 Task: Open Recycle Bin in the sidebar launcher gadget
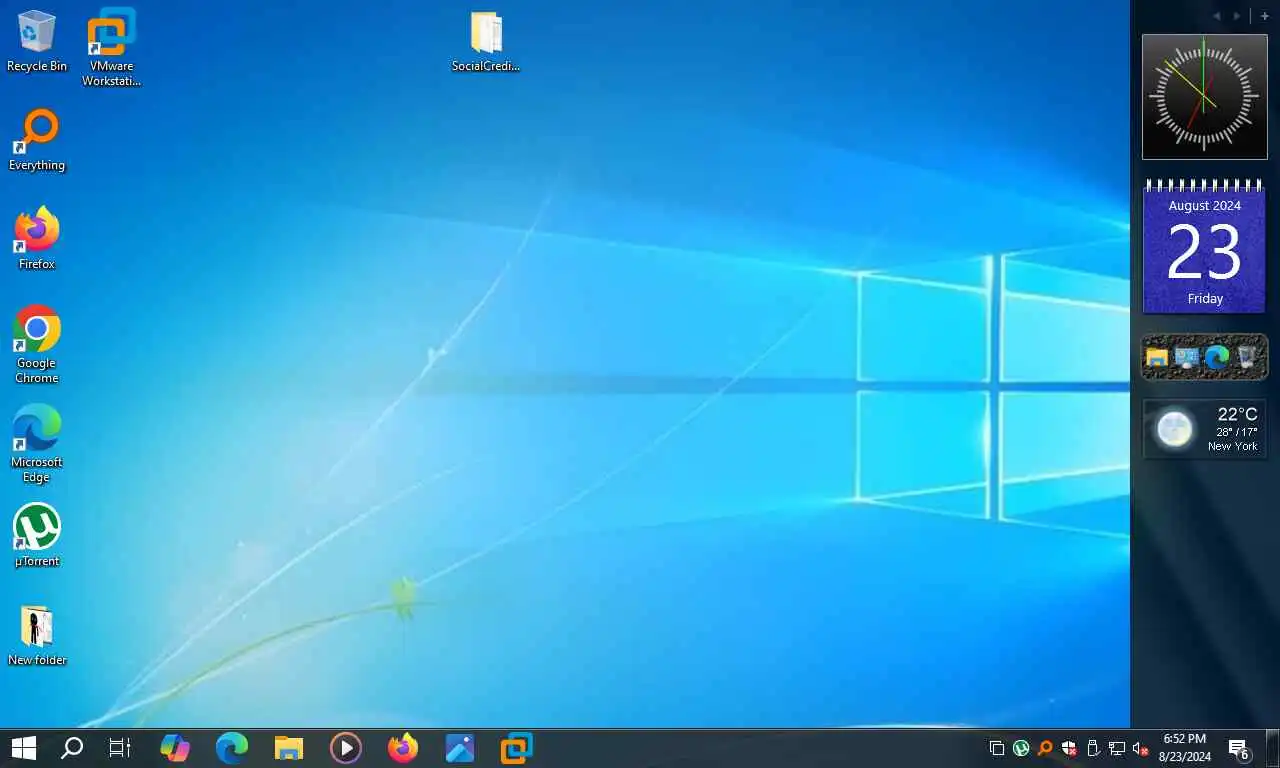click(x=1247, y=357)
